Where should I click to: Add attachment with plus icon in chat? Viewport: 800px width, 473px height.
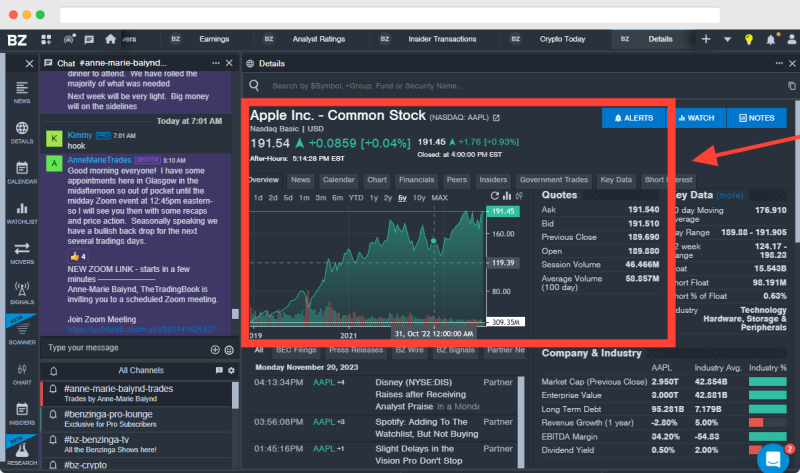pyautogui.click(x=215, y=350)
